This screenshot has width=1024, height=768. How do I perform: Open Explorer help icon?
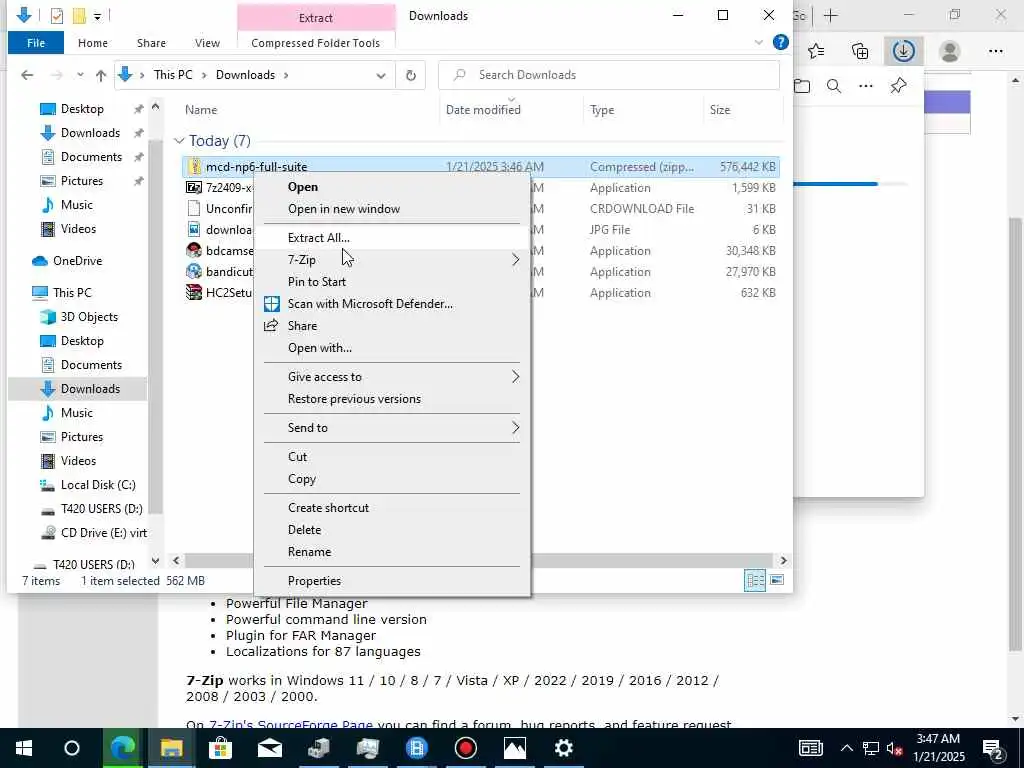point(780,42)
